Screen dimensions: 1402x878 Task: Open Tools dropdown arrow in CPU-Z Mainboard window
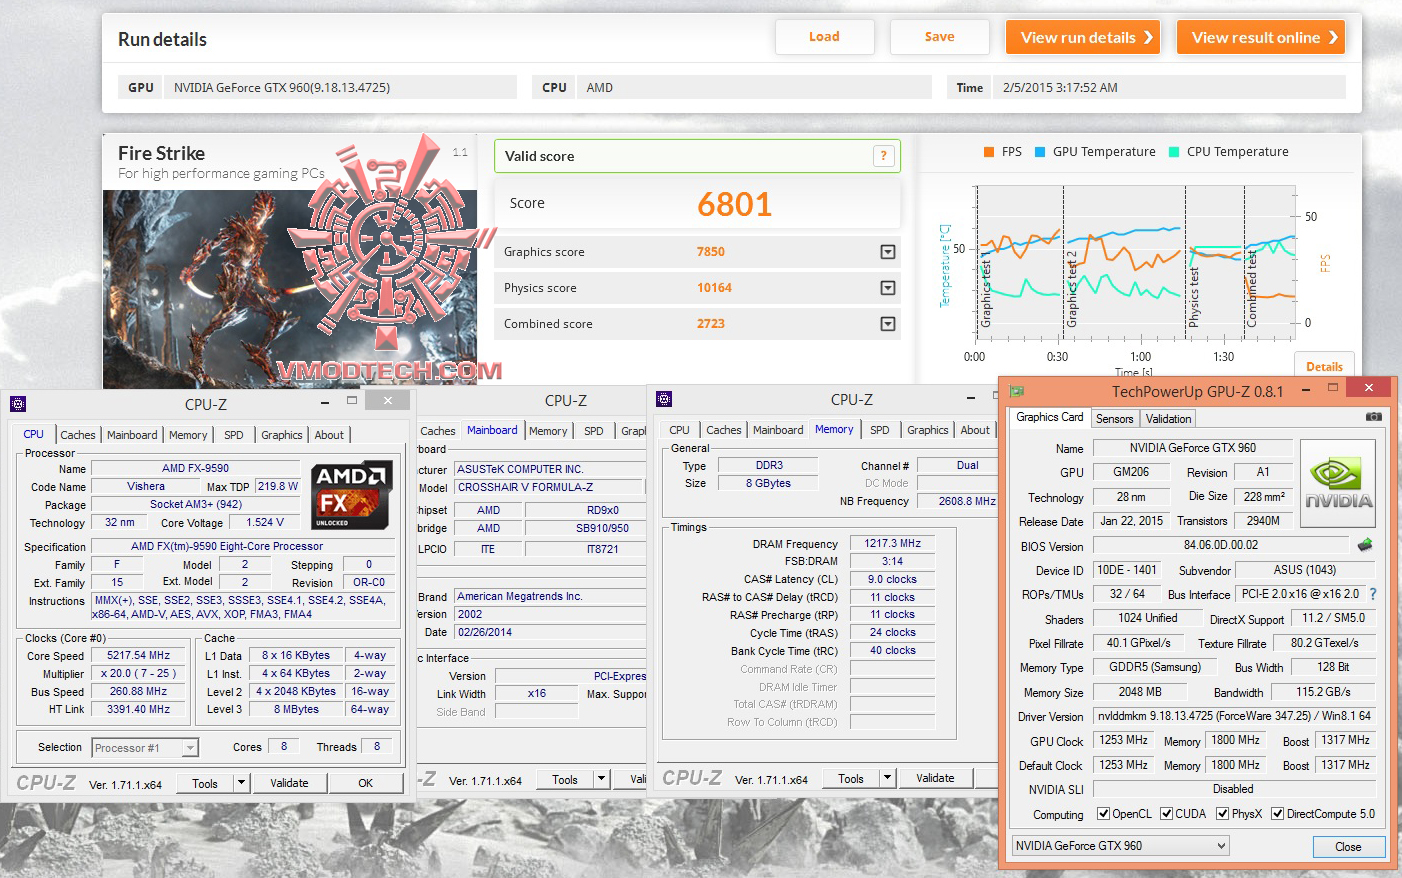[601, 779]
